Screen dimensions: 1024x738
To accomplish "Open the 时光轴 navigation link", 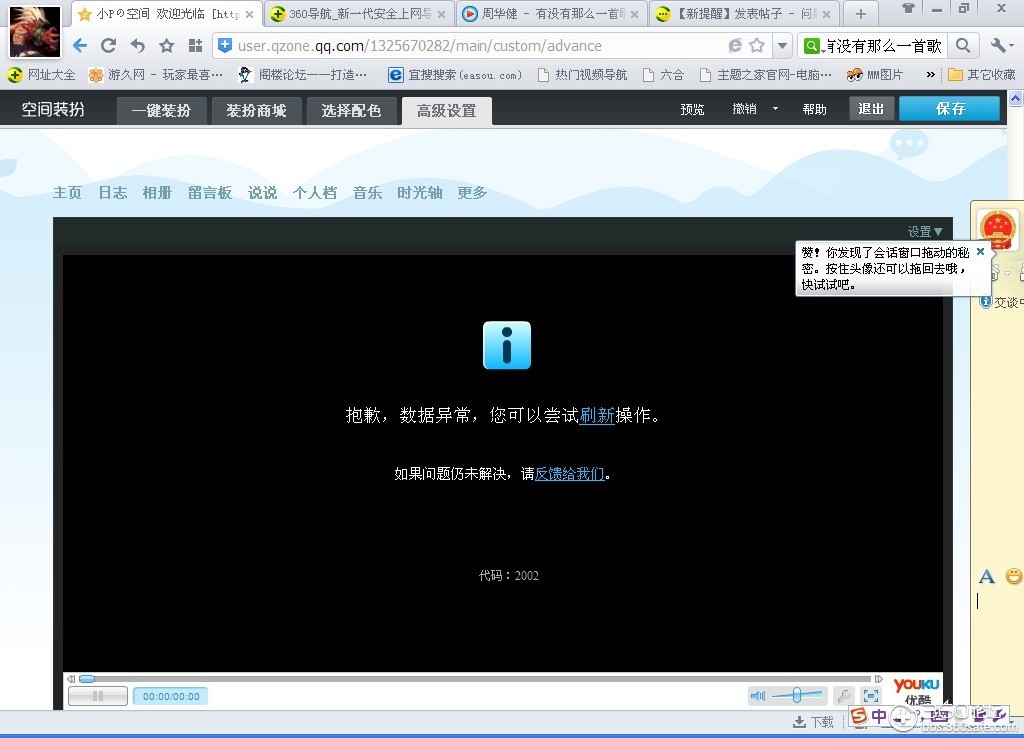I will [x=420, y=193].
